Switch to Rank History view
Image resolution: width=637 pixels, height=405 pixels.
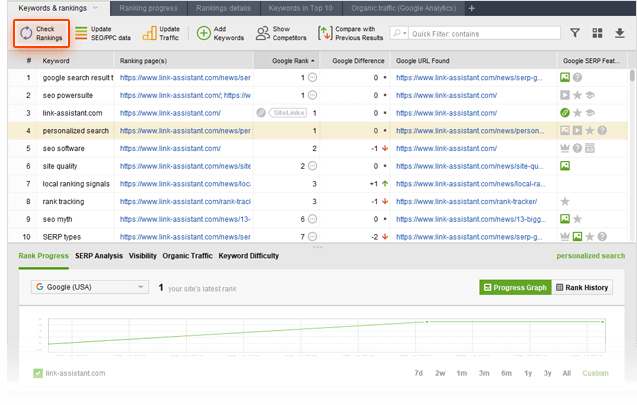[x=581, y=288]
